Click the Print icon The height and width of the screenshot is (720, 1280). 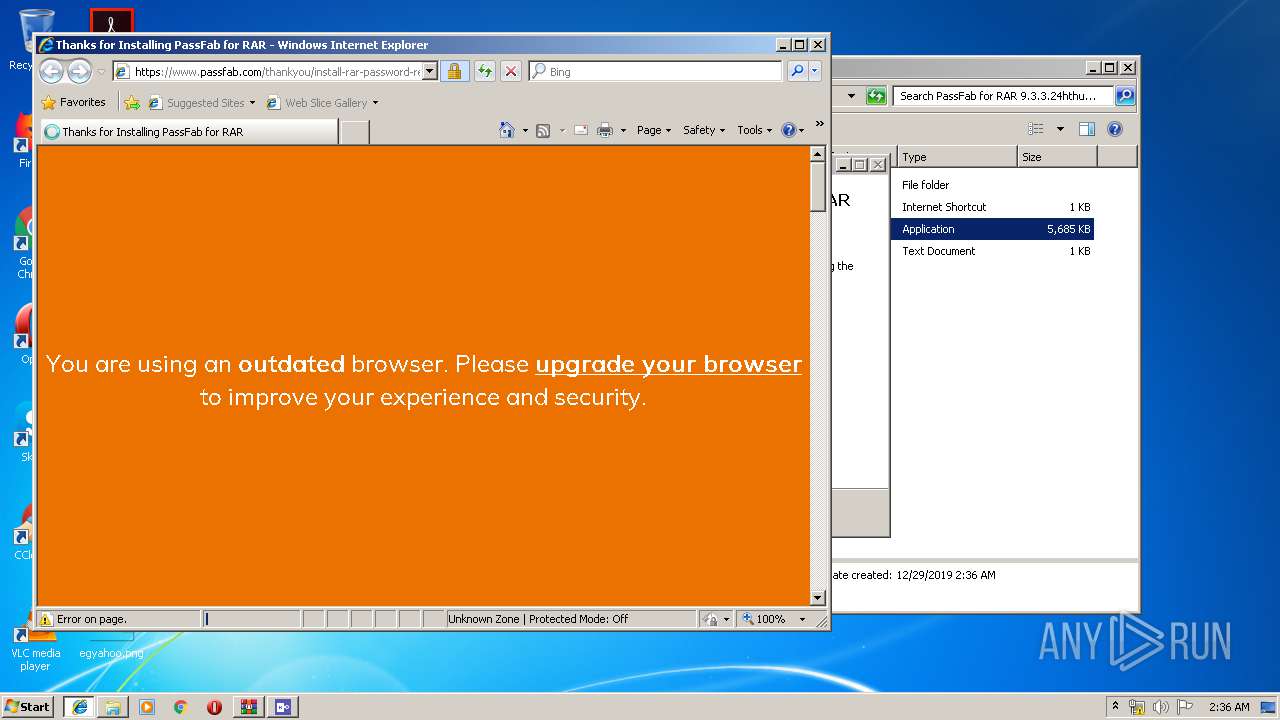tap(605, 130)
